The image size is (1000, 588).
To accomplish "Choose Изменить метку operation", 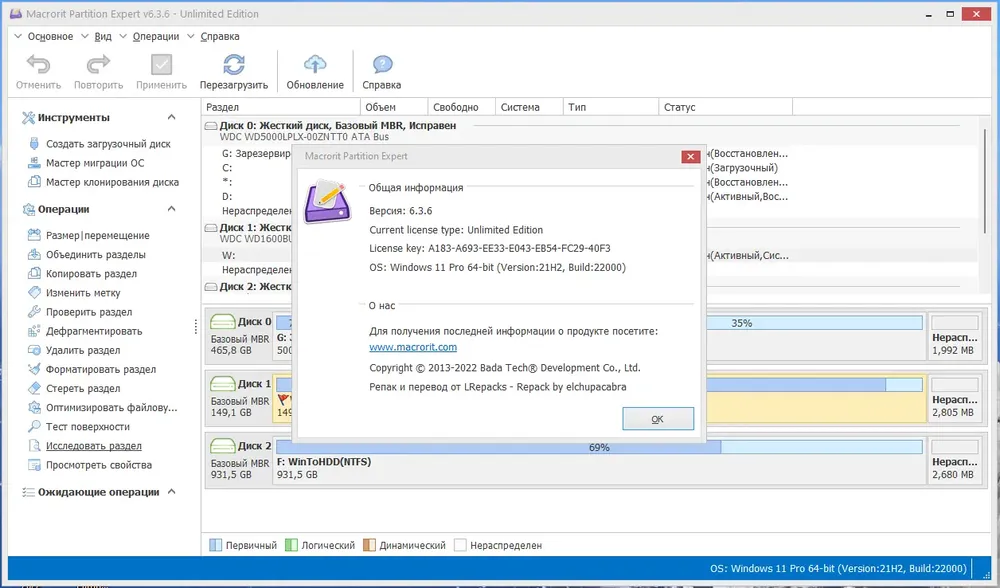I will pyautogui.click(x=82, y=293).
